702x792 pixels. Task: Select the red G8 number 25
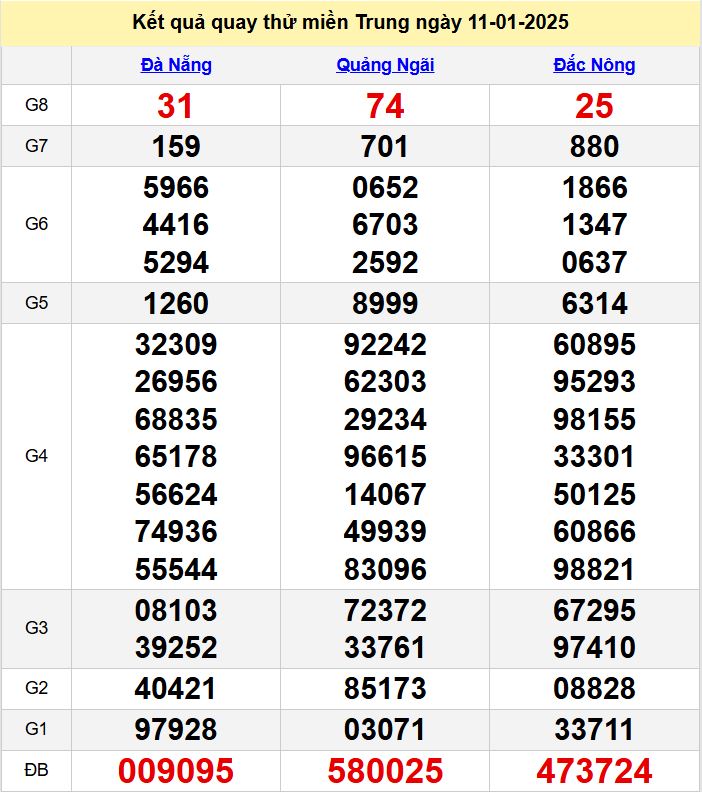point(594,106)
